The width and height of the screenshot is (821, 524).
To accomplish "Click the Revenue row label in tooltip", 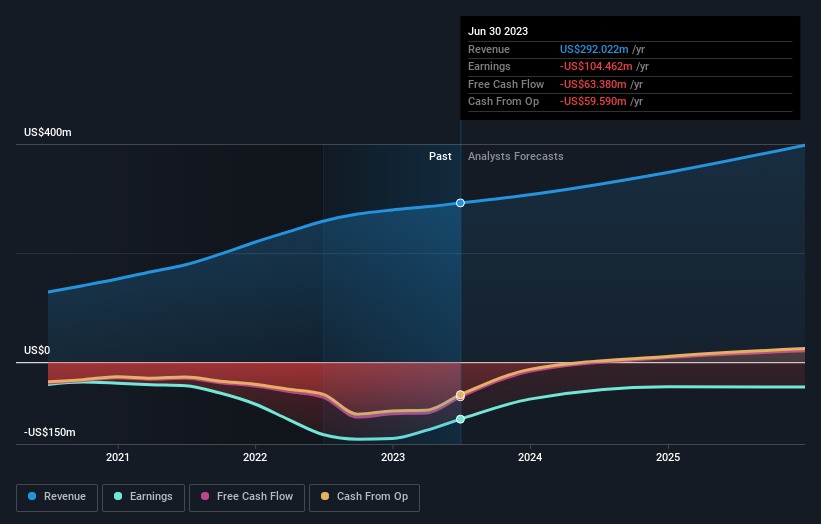I will [489, 49].
